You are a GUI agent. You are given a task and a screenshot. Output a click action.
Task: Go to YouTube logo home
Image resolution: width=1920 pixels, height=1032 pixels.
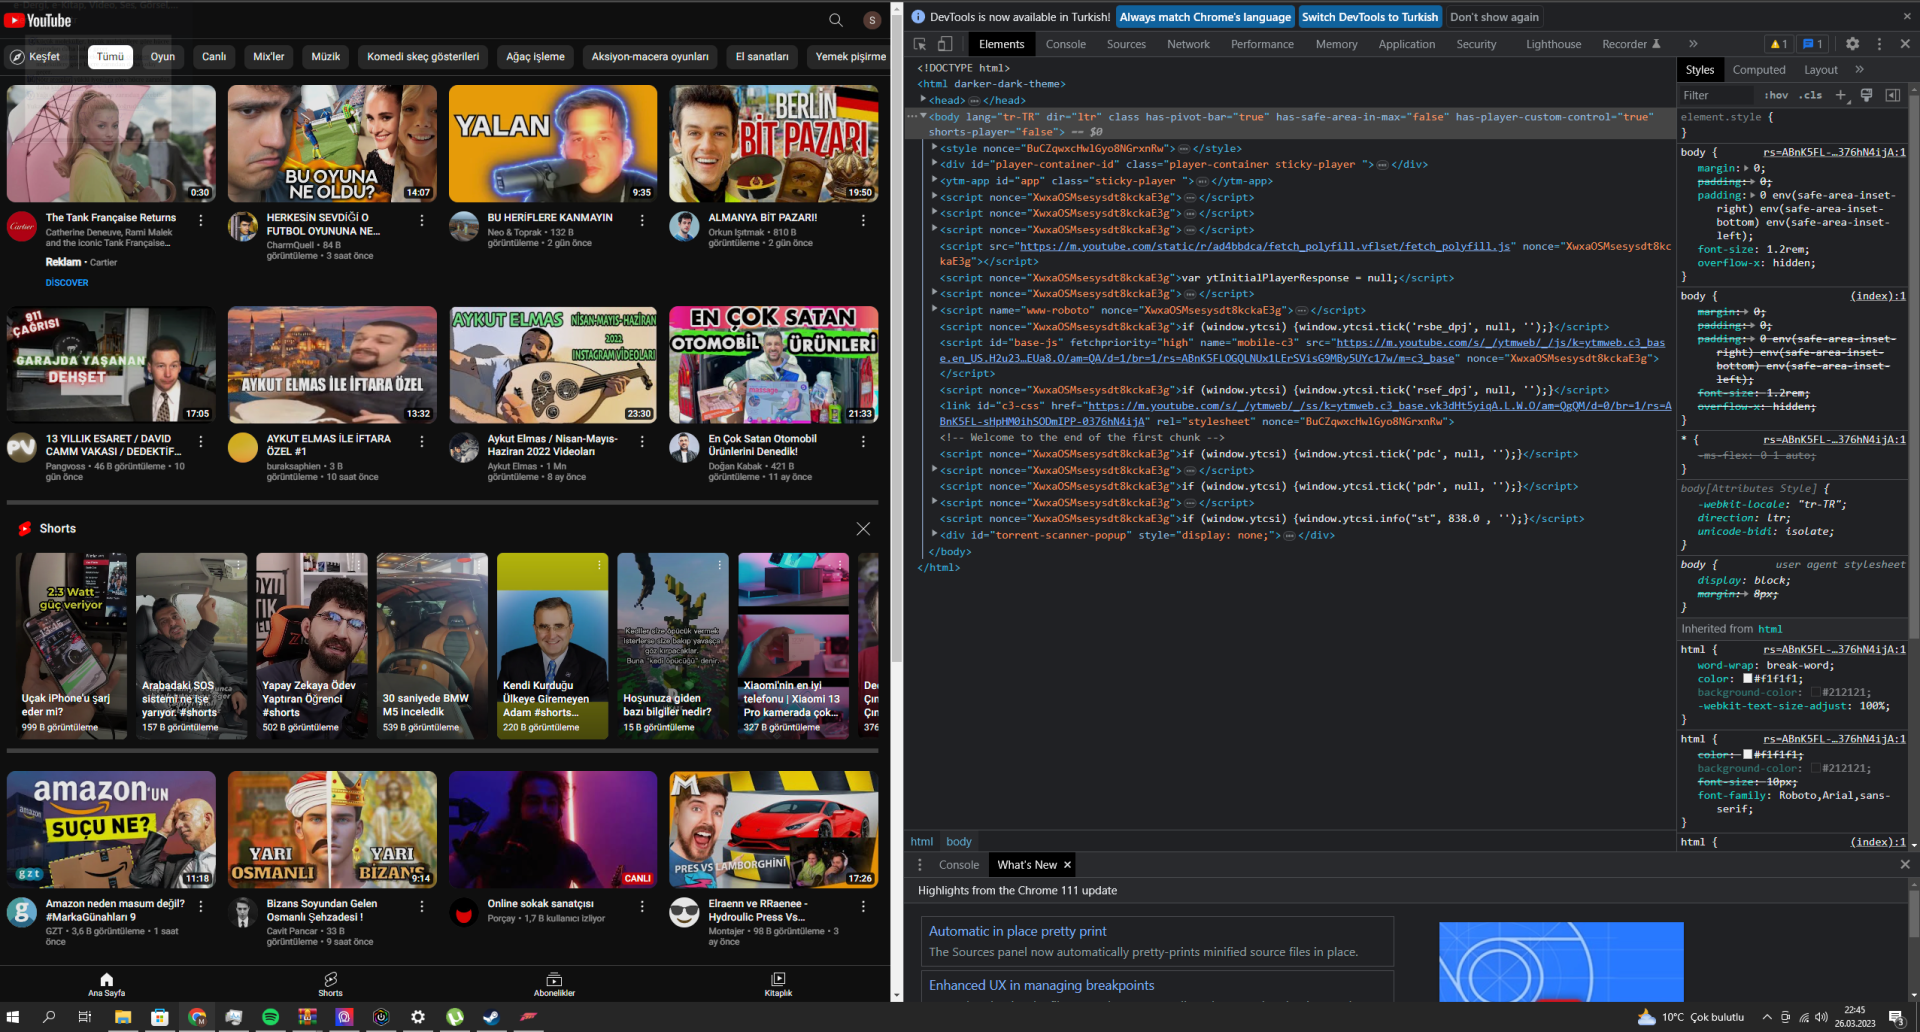pyautogui.click(x=38, y=20)
